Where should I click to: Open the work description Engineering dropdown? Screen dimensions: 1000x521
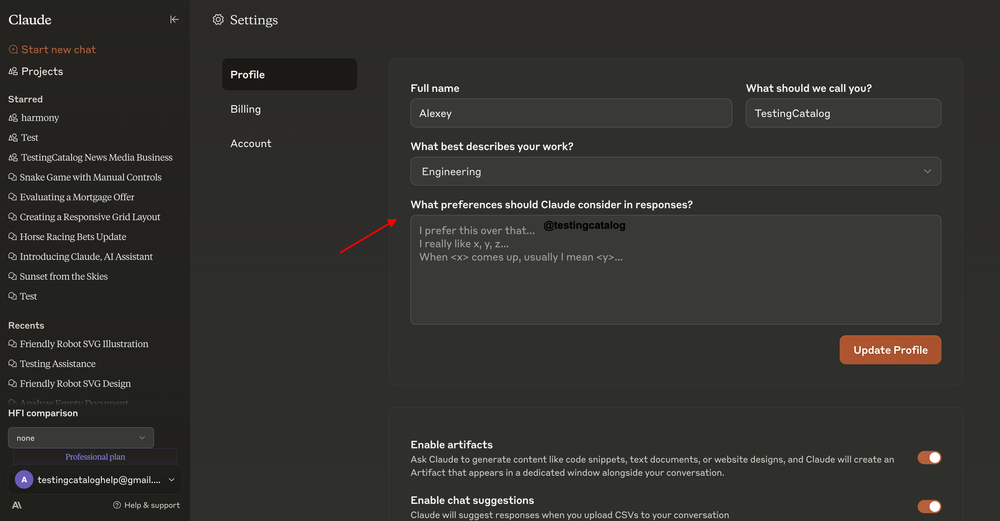[x=675, y=171]
